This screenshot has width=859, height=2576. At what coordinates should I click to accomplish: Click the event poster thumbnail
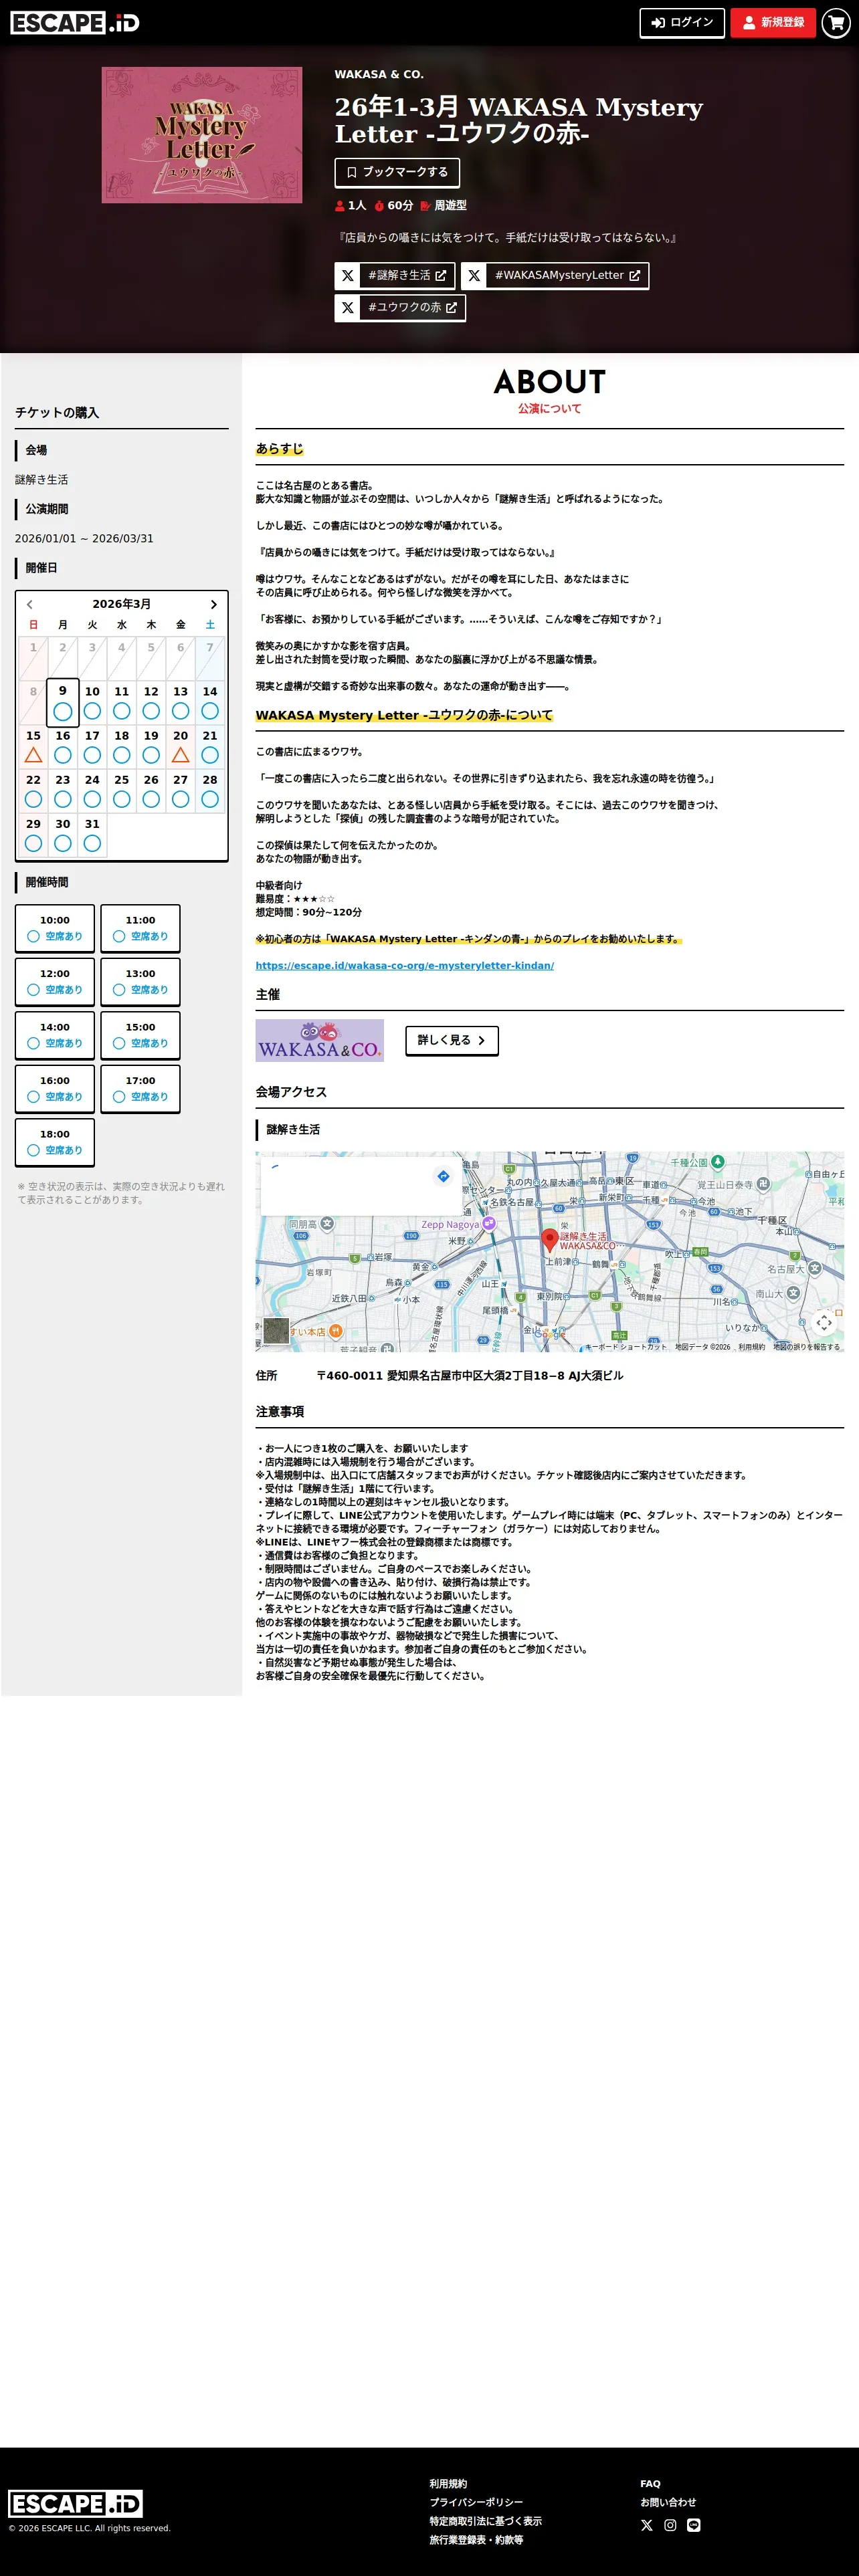tap(202, 135)
